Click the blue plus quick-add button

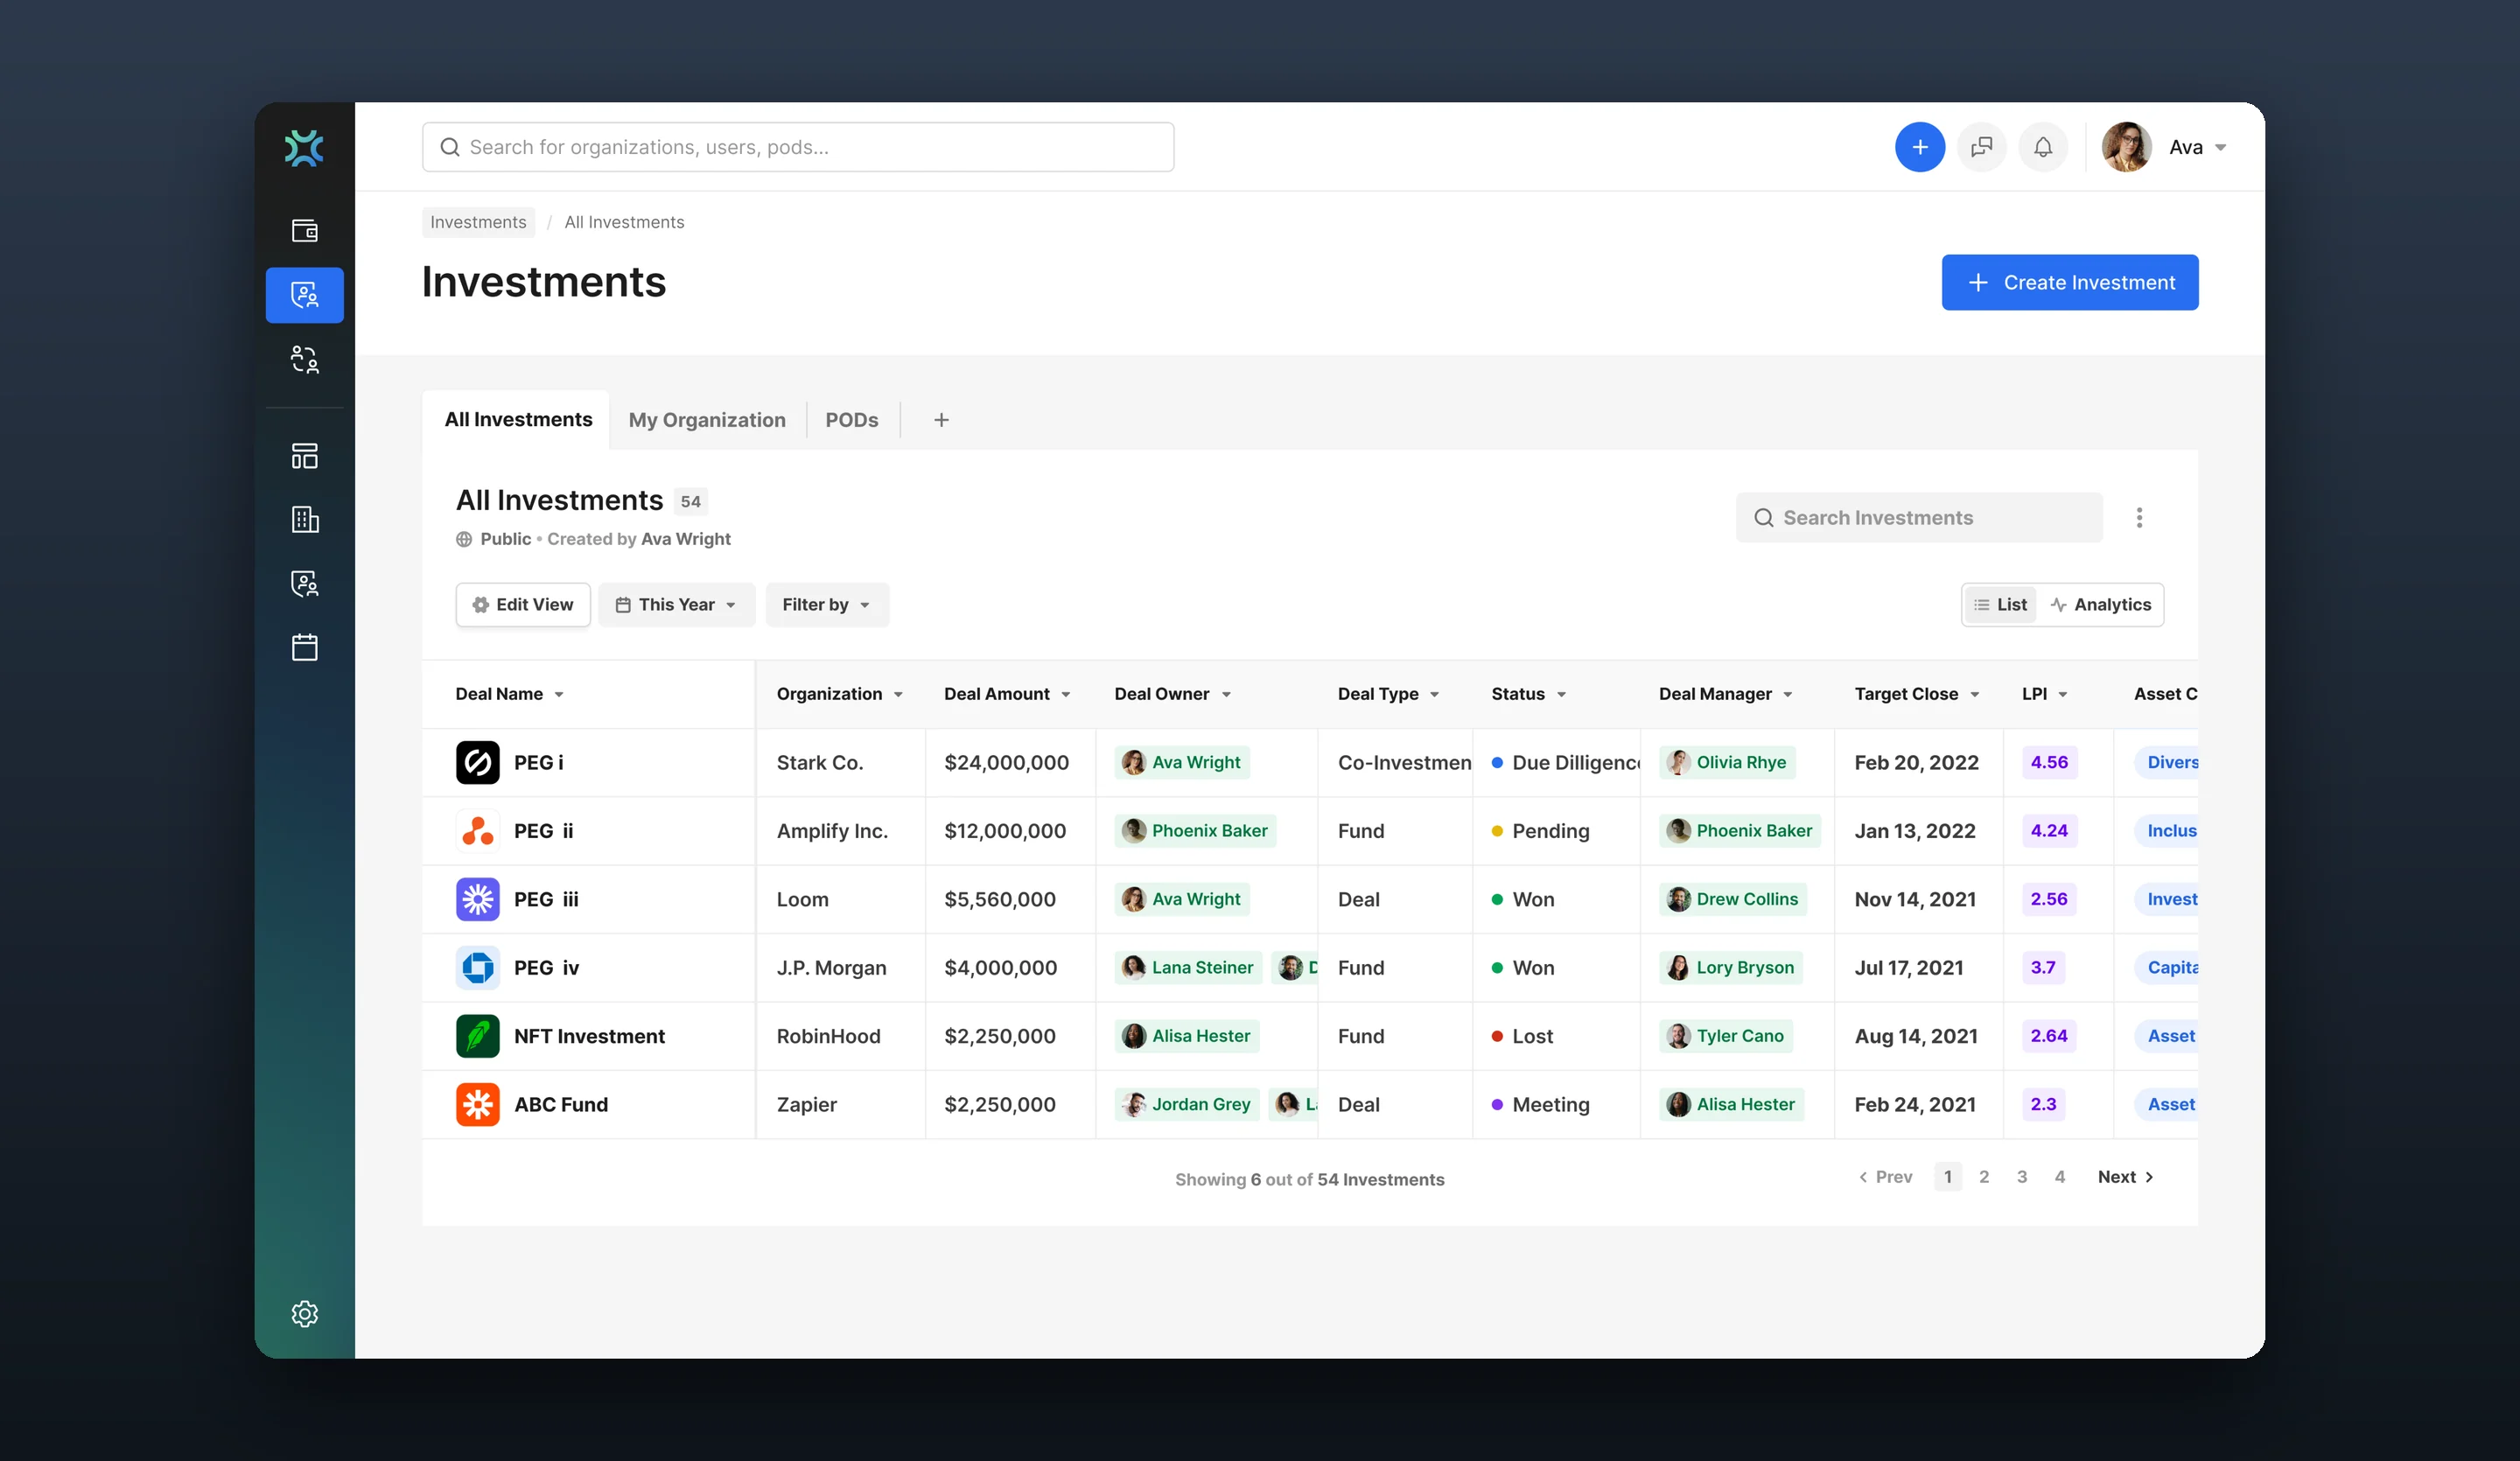[1919, 147]
